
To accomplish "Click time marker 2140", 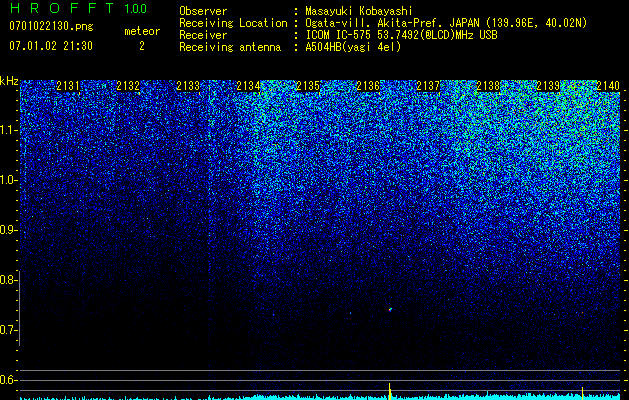I will (608, 86).
